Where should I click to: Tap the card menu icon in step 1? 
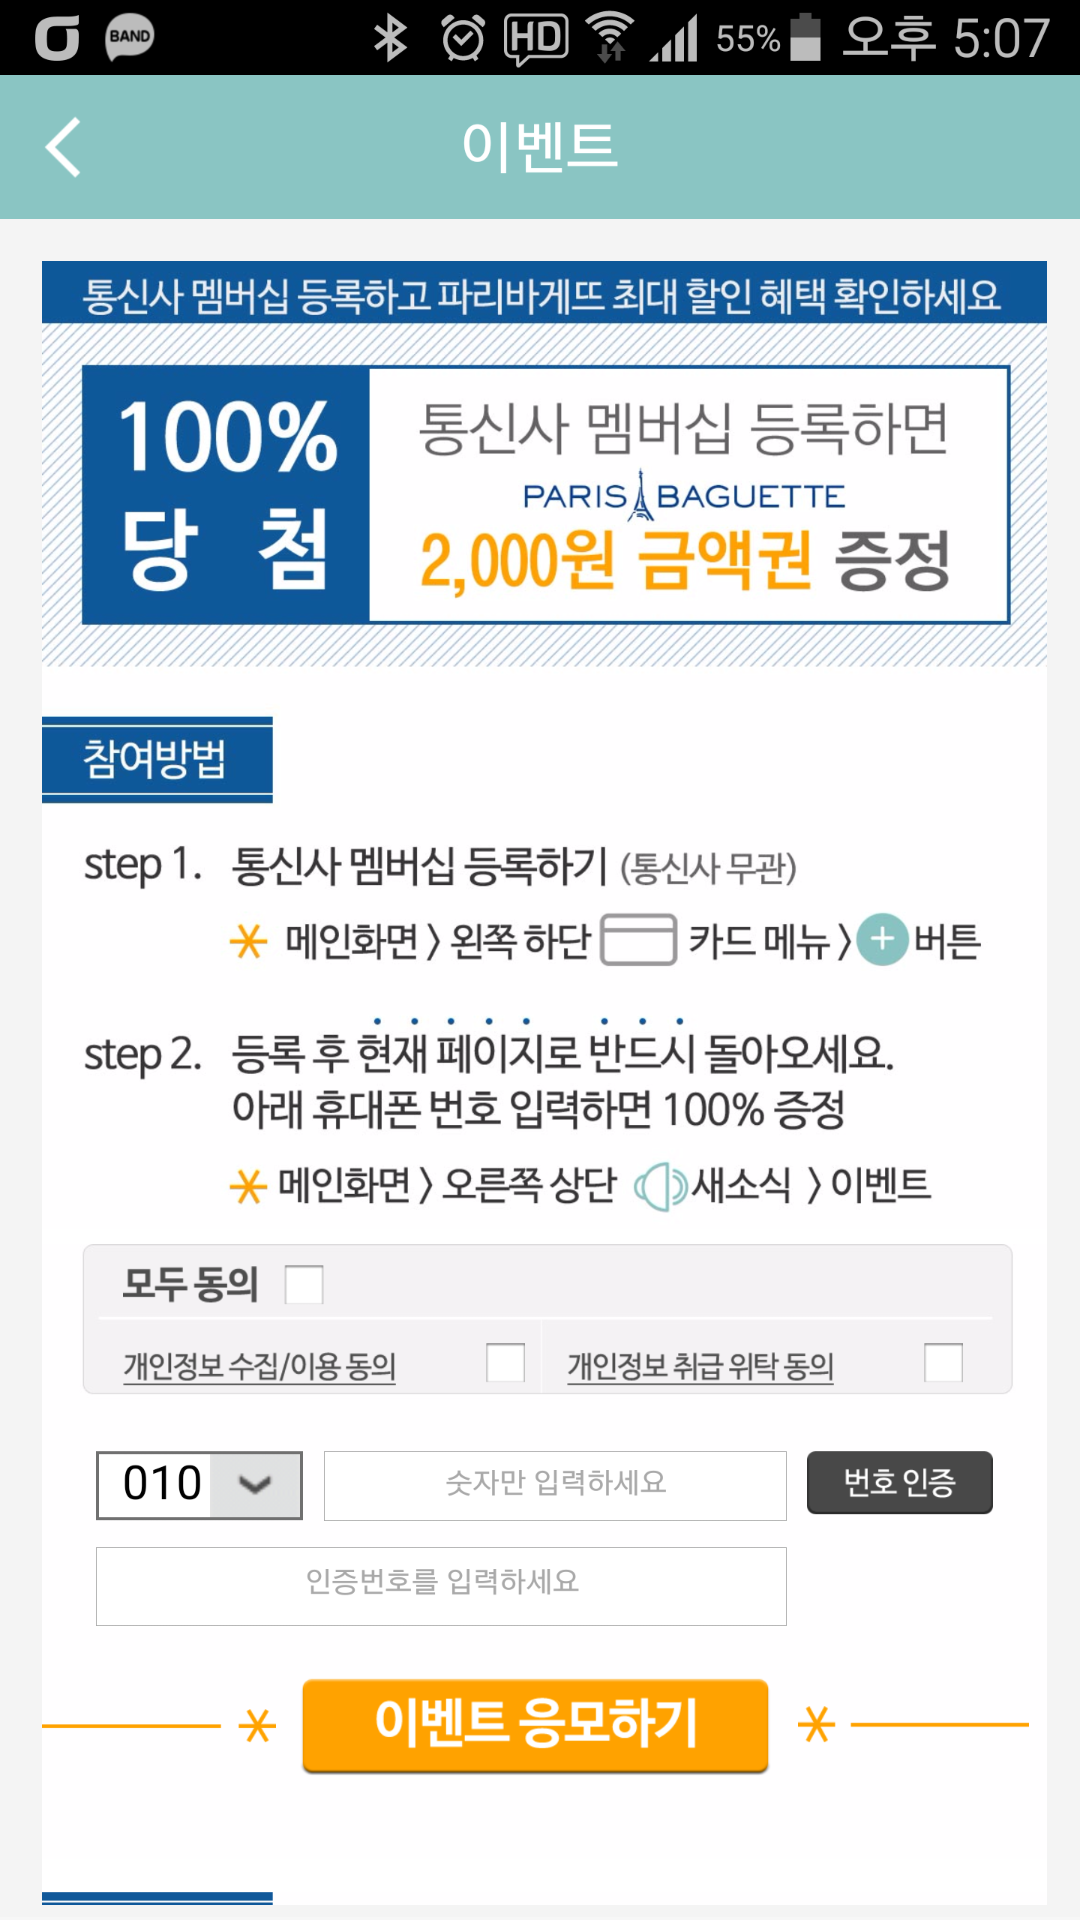point(638,940)
